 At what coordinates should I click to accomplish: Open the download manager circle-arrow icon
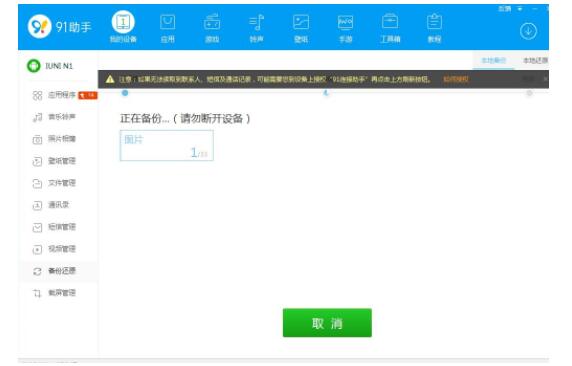528,31
